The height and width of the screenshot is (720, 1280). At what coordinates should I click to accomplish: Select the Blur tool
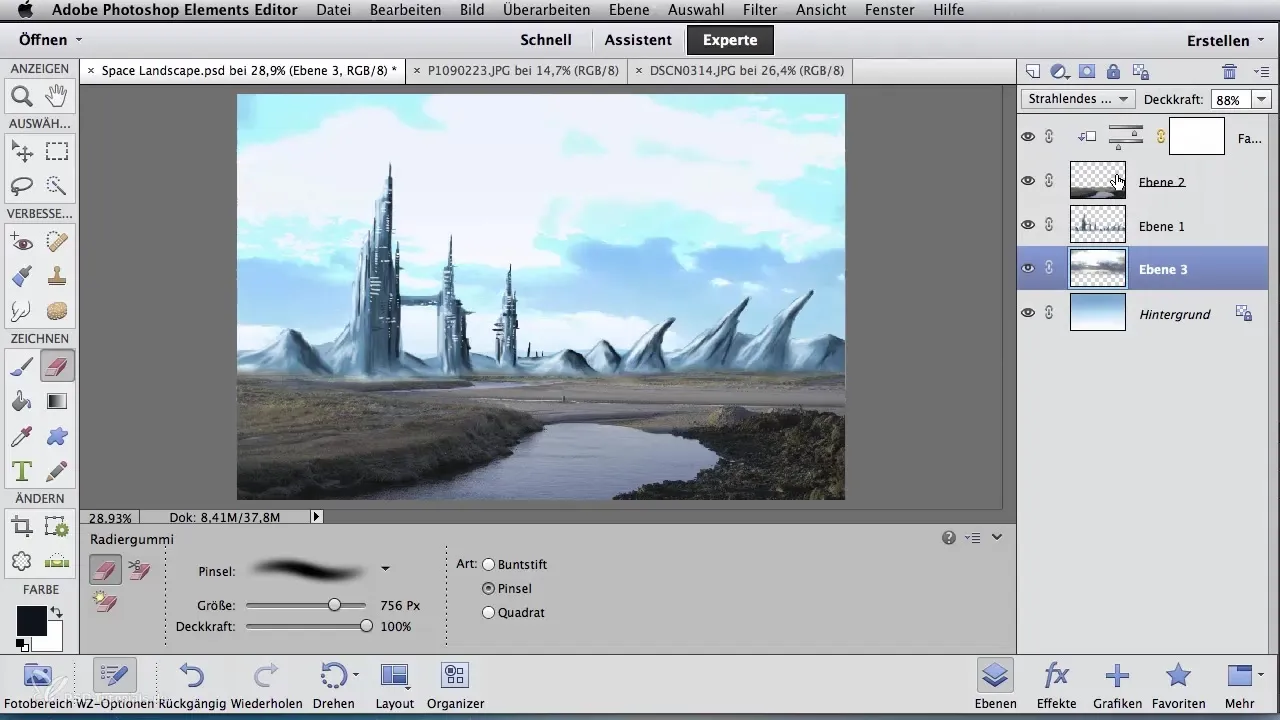click(22, 311)
